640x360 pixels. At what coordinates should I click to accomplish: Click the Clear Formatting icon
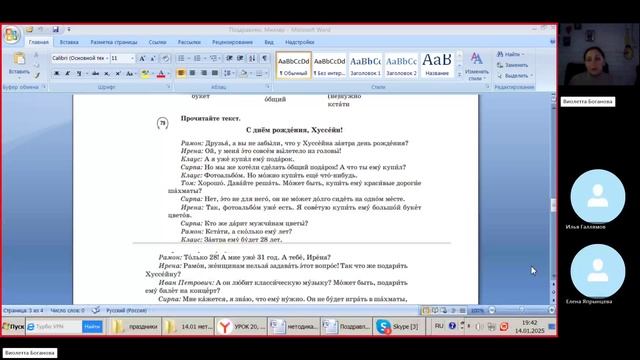pyautogui.click(x=165, y=58)
